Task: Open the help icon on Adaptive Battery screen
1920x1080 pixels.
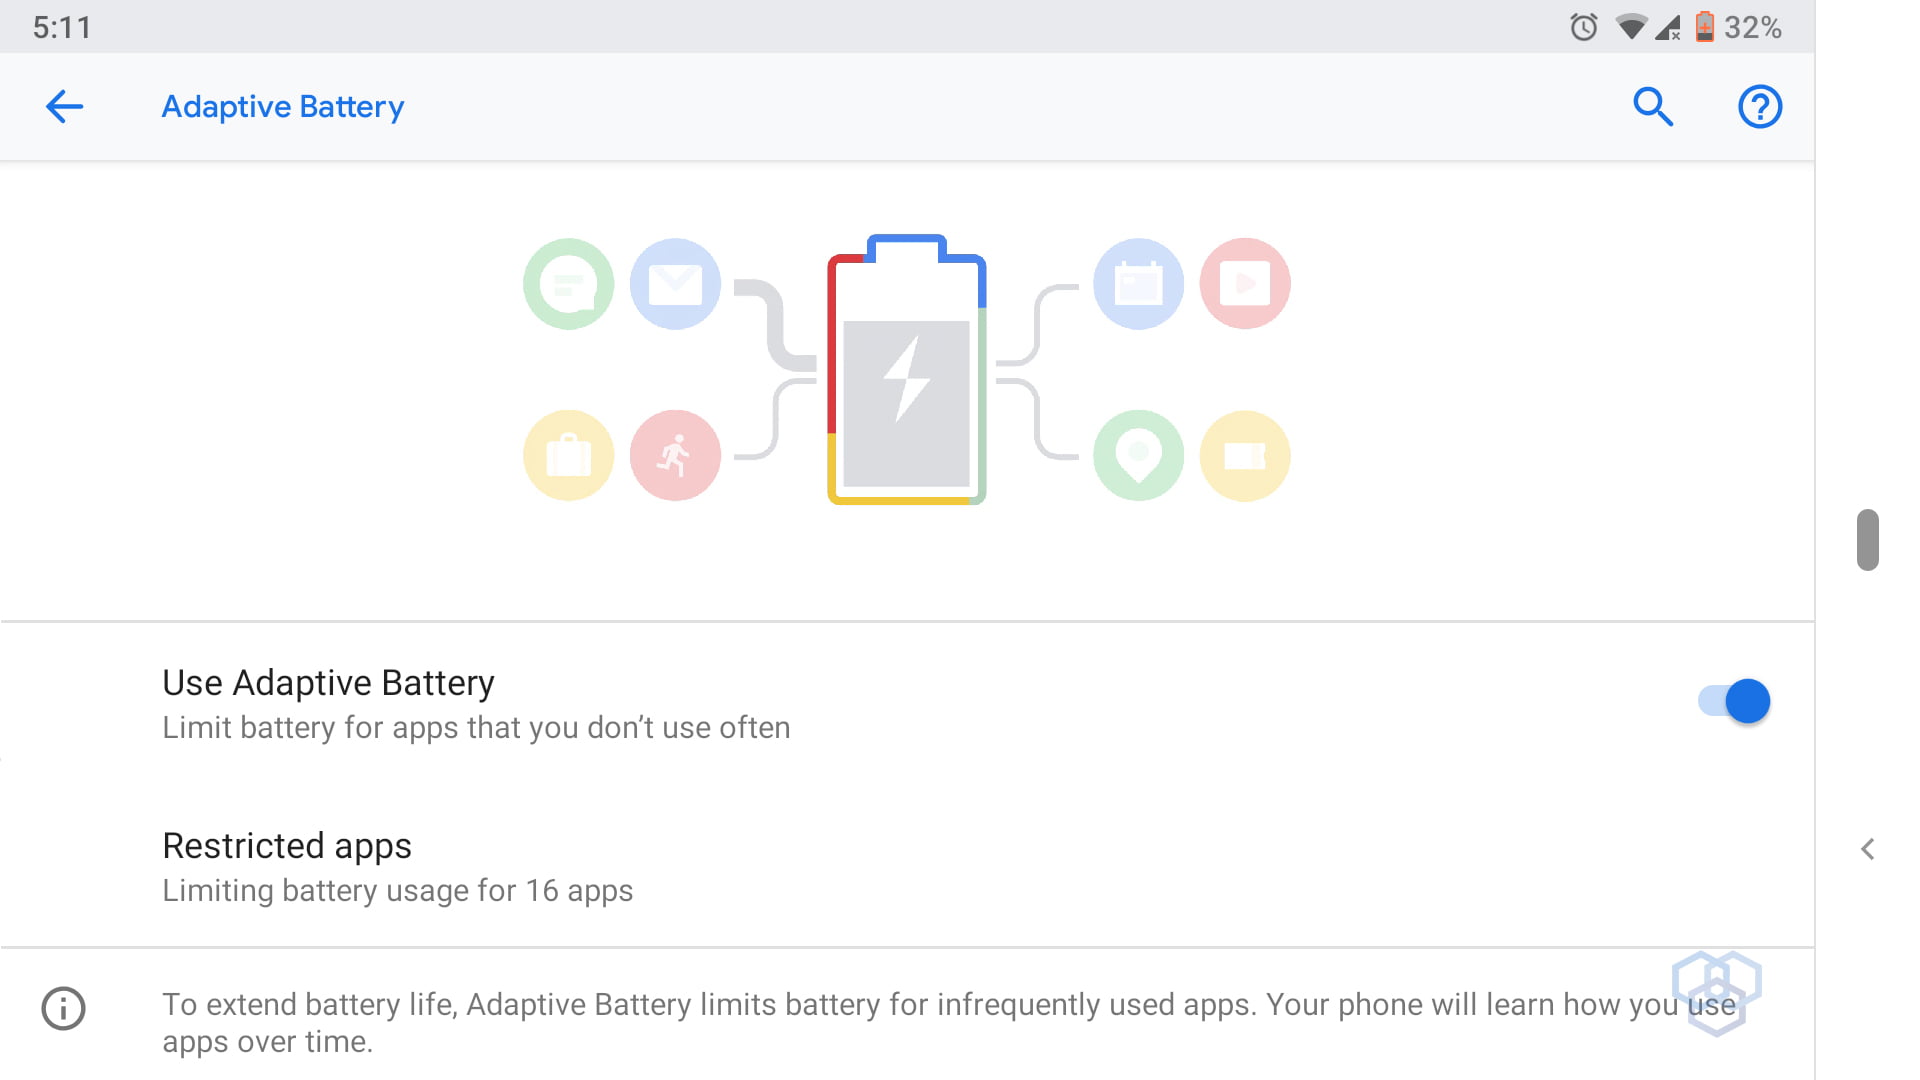Action: 1760,106
